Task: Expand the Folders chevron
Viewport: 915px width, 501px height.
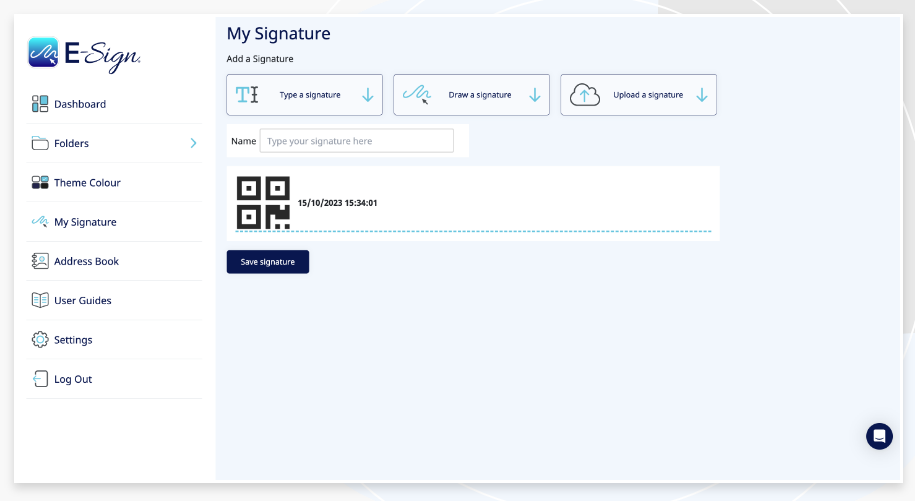Action: click(193, 143)
